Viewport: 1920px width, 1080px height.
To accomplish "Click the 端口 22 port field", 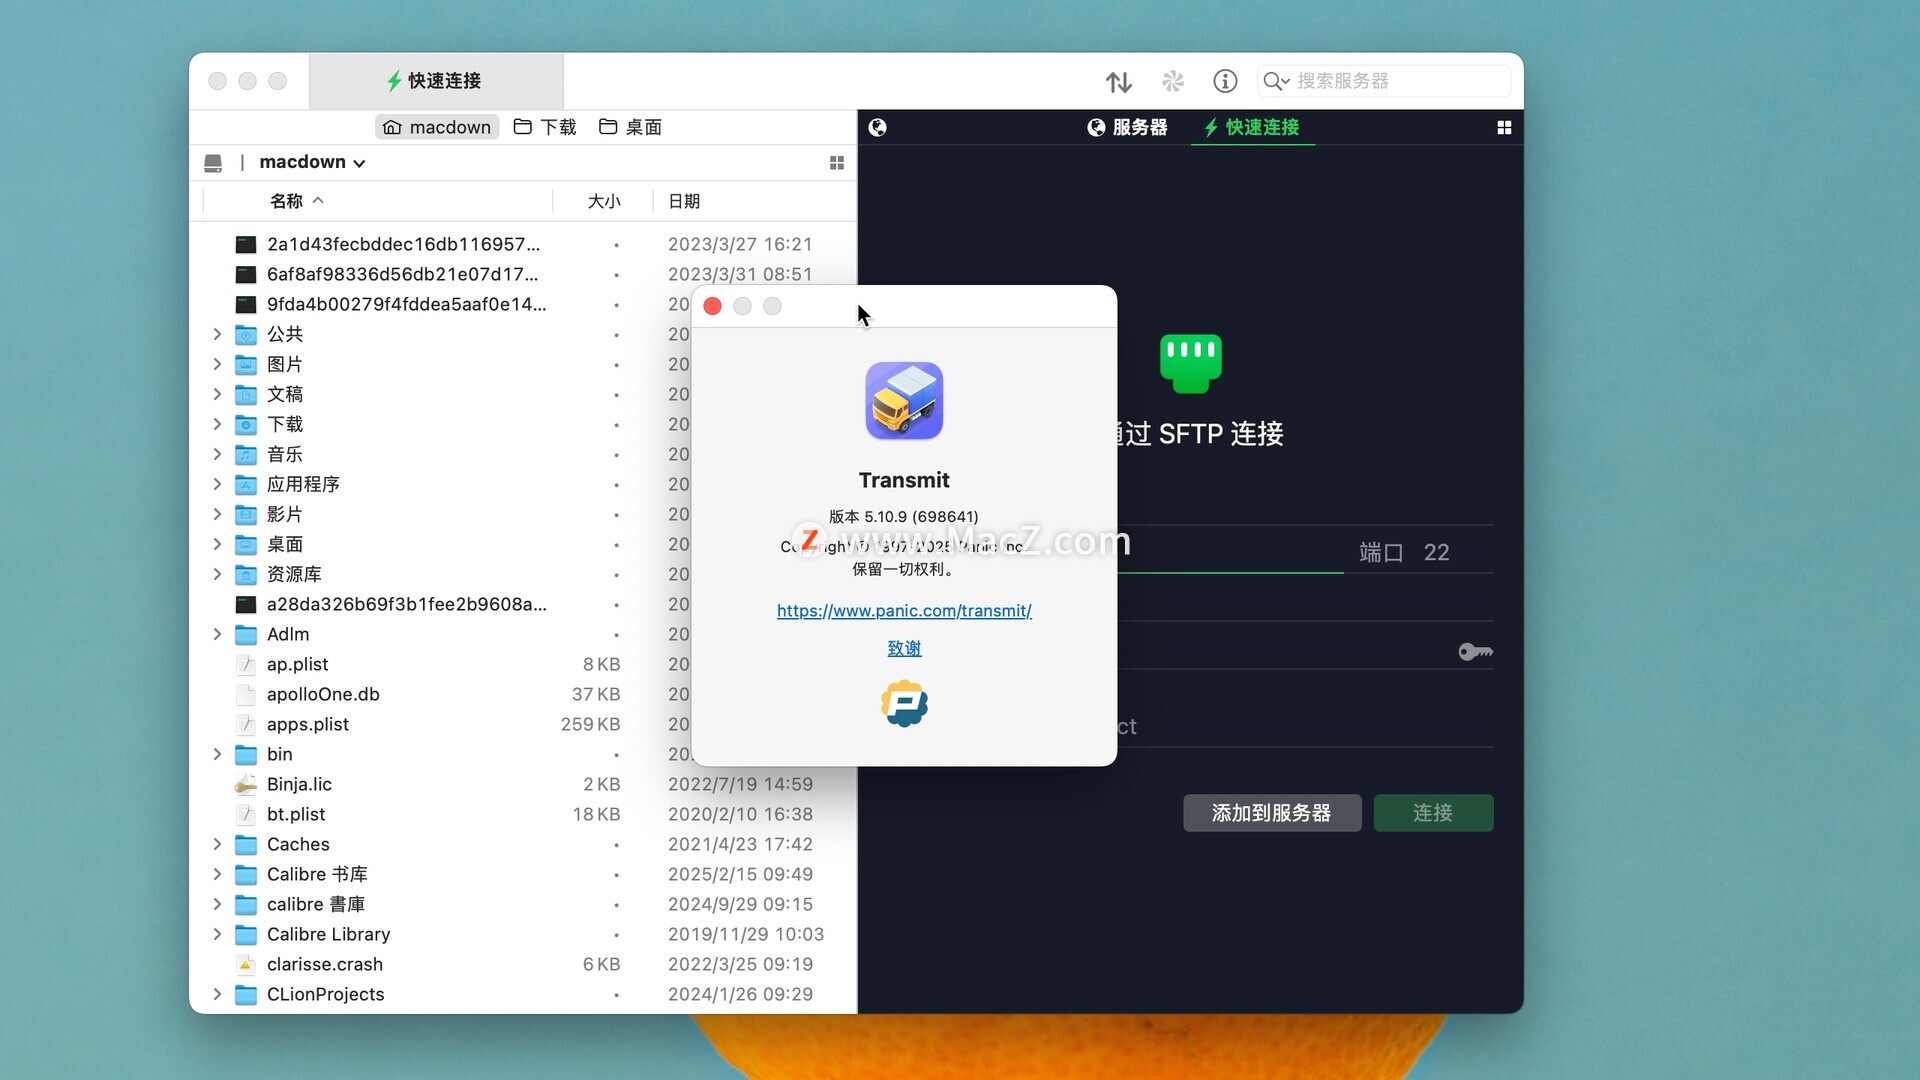I will click(1426, 552).
